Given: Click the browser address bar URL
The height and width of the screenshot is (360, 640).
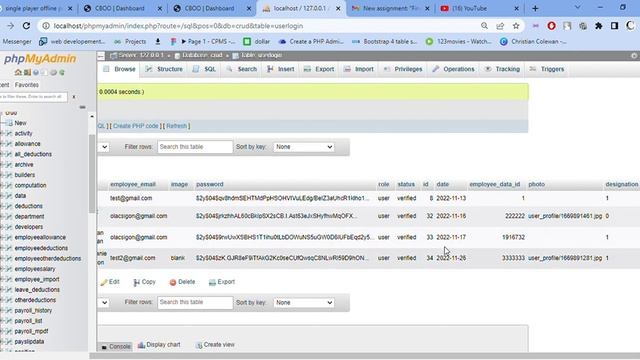Looking at the screenshot, I should [x=178, y=26].
